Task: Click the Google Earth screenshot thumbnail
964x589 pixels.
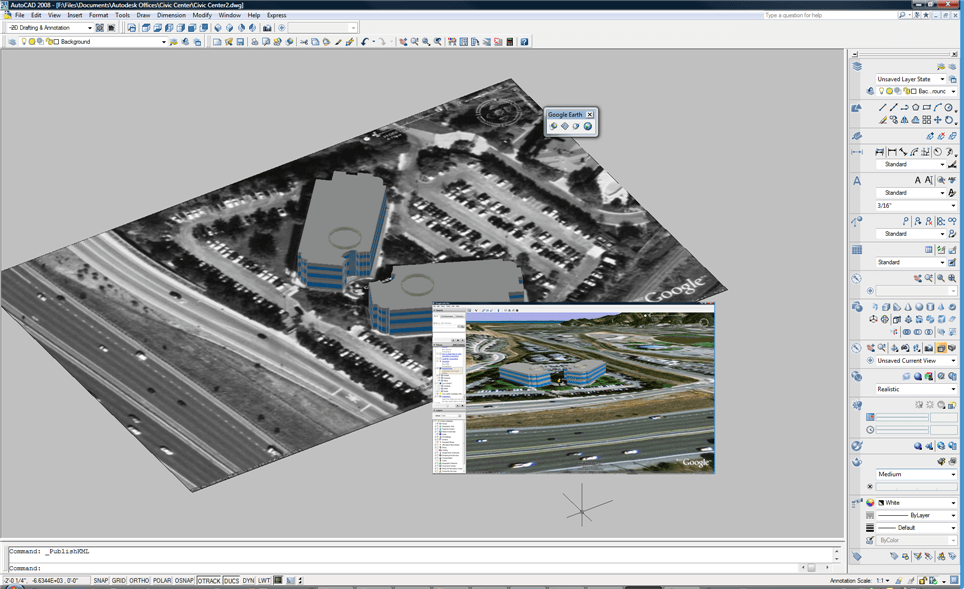Action: click(574, 388)
